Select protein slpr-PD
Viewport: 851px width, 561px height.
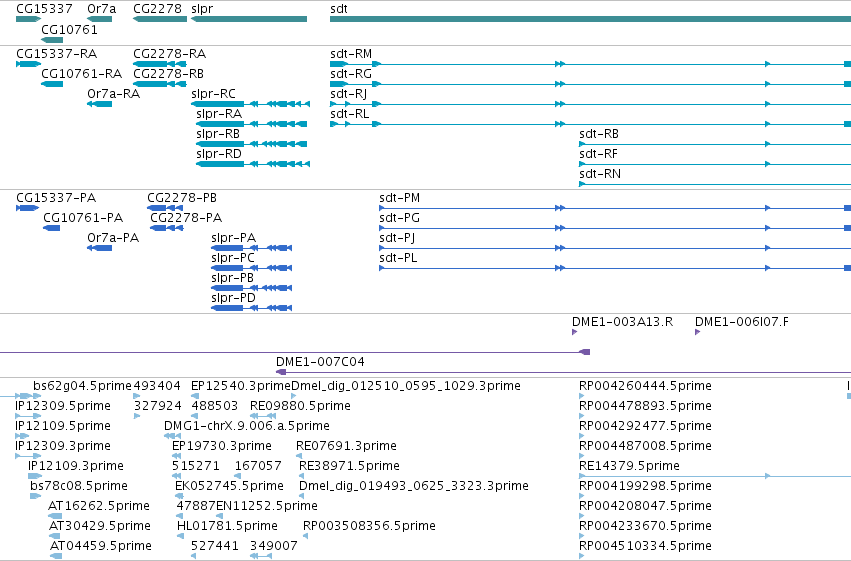(x=233, y=298)
